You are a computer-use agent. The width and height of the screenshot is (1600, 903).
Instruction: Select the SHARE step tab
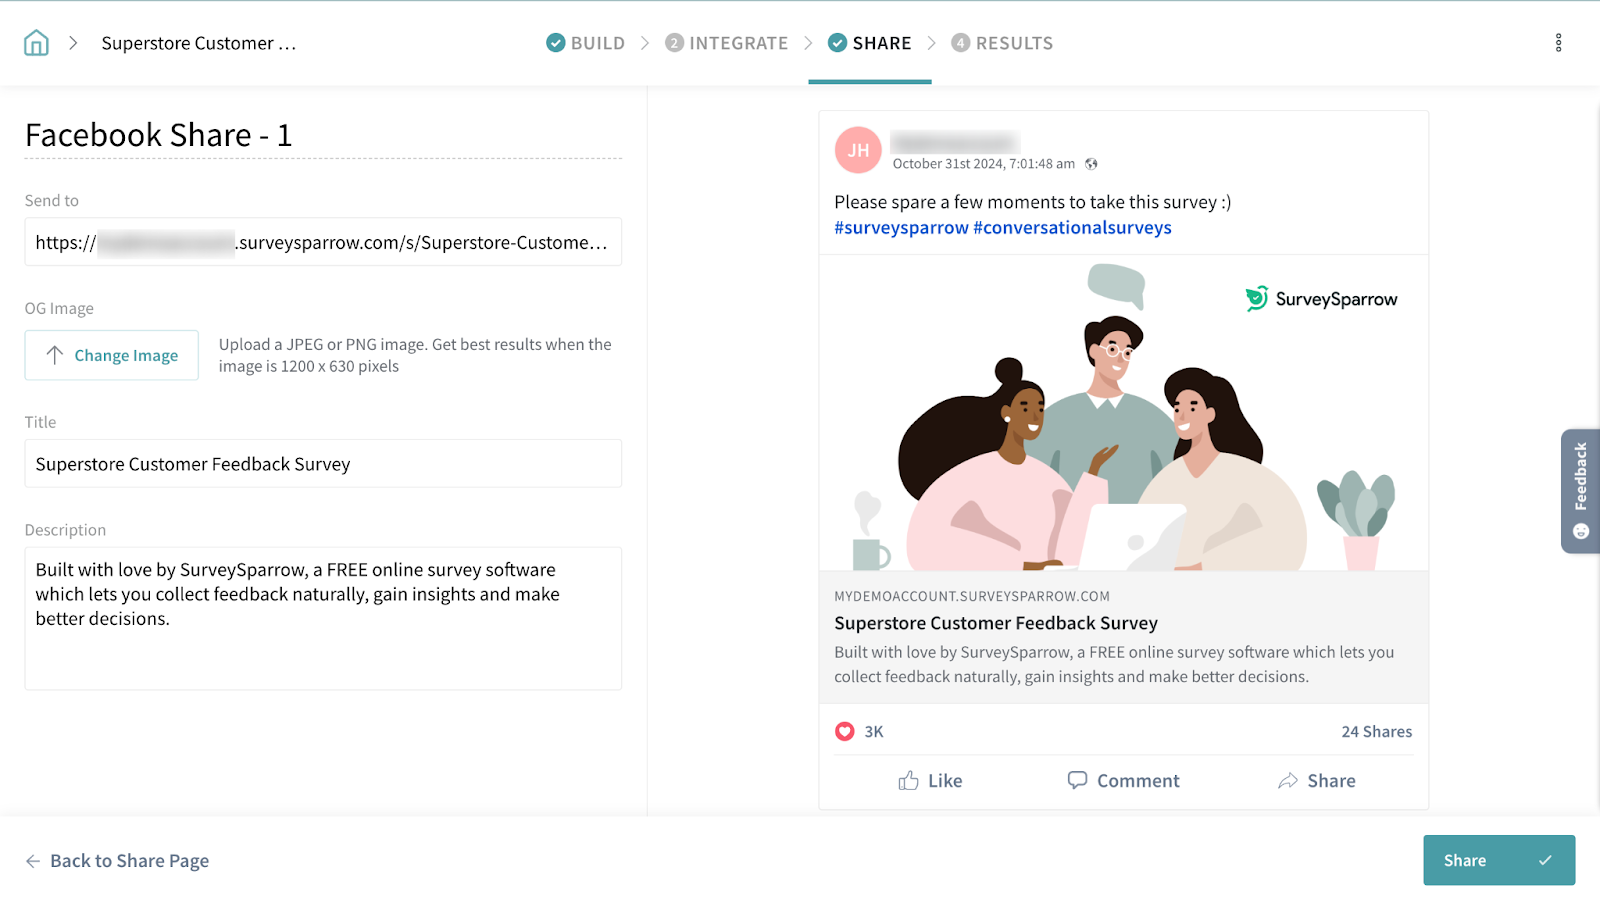870,43
